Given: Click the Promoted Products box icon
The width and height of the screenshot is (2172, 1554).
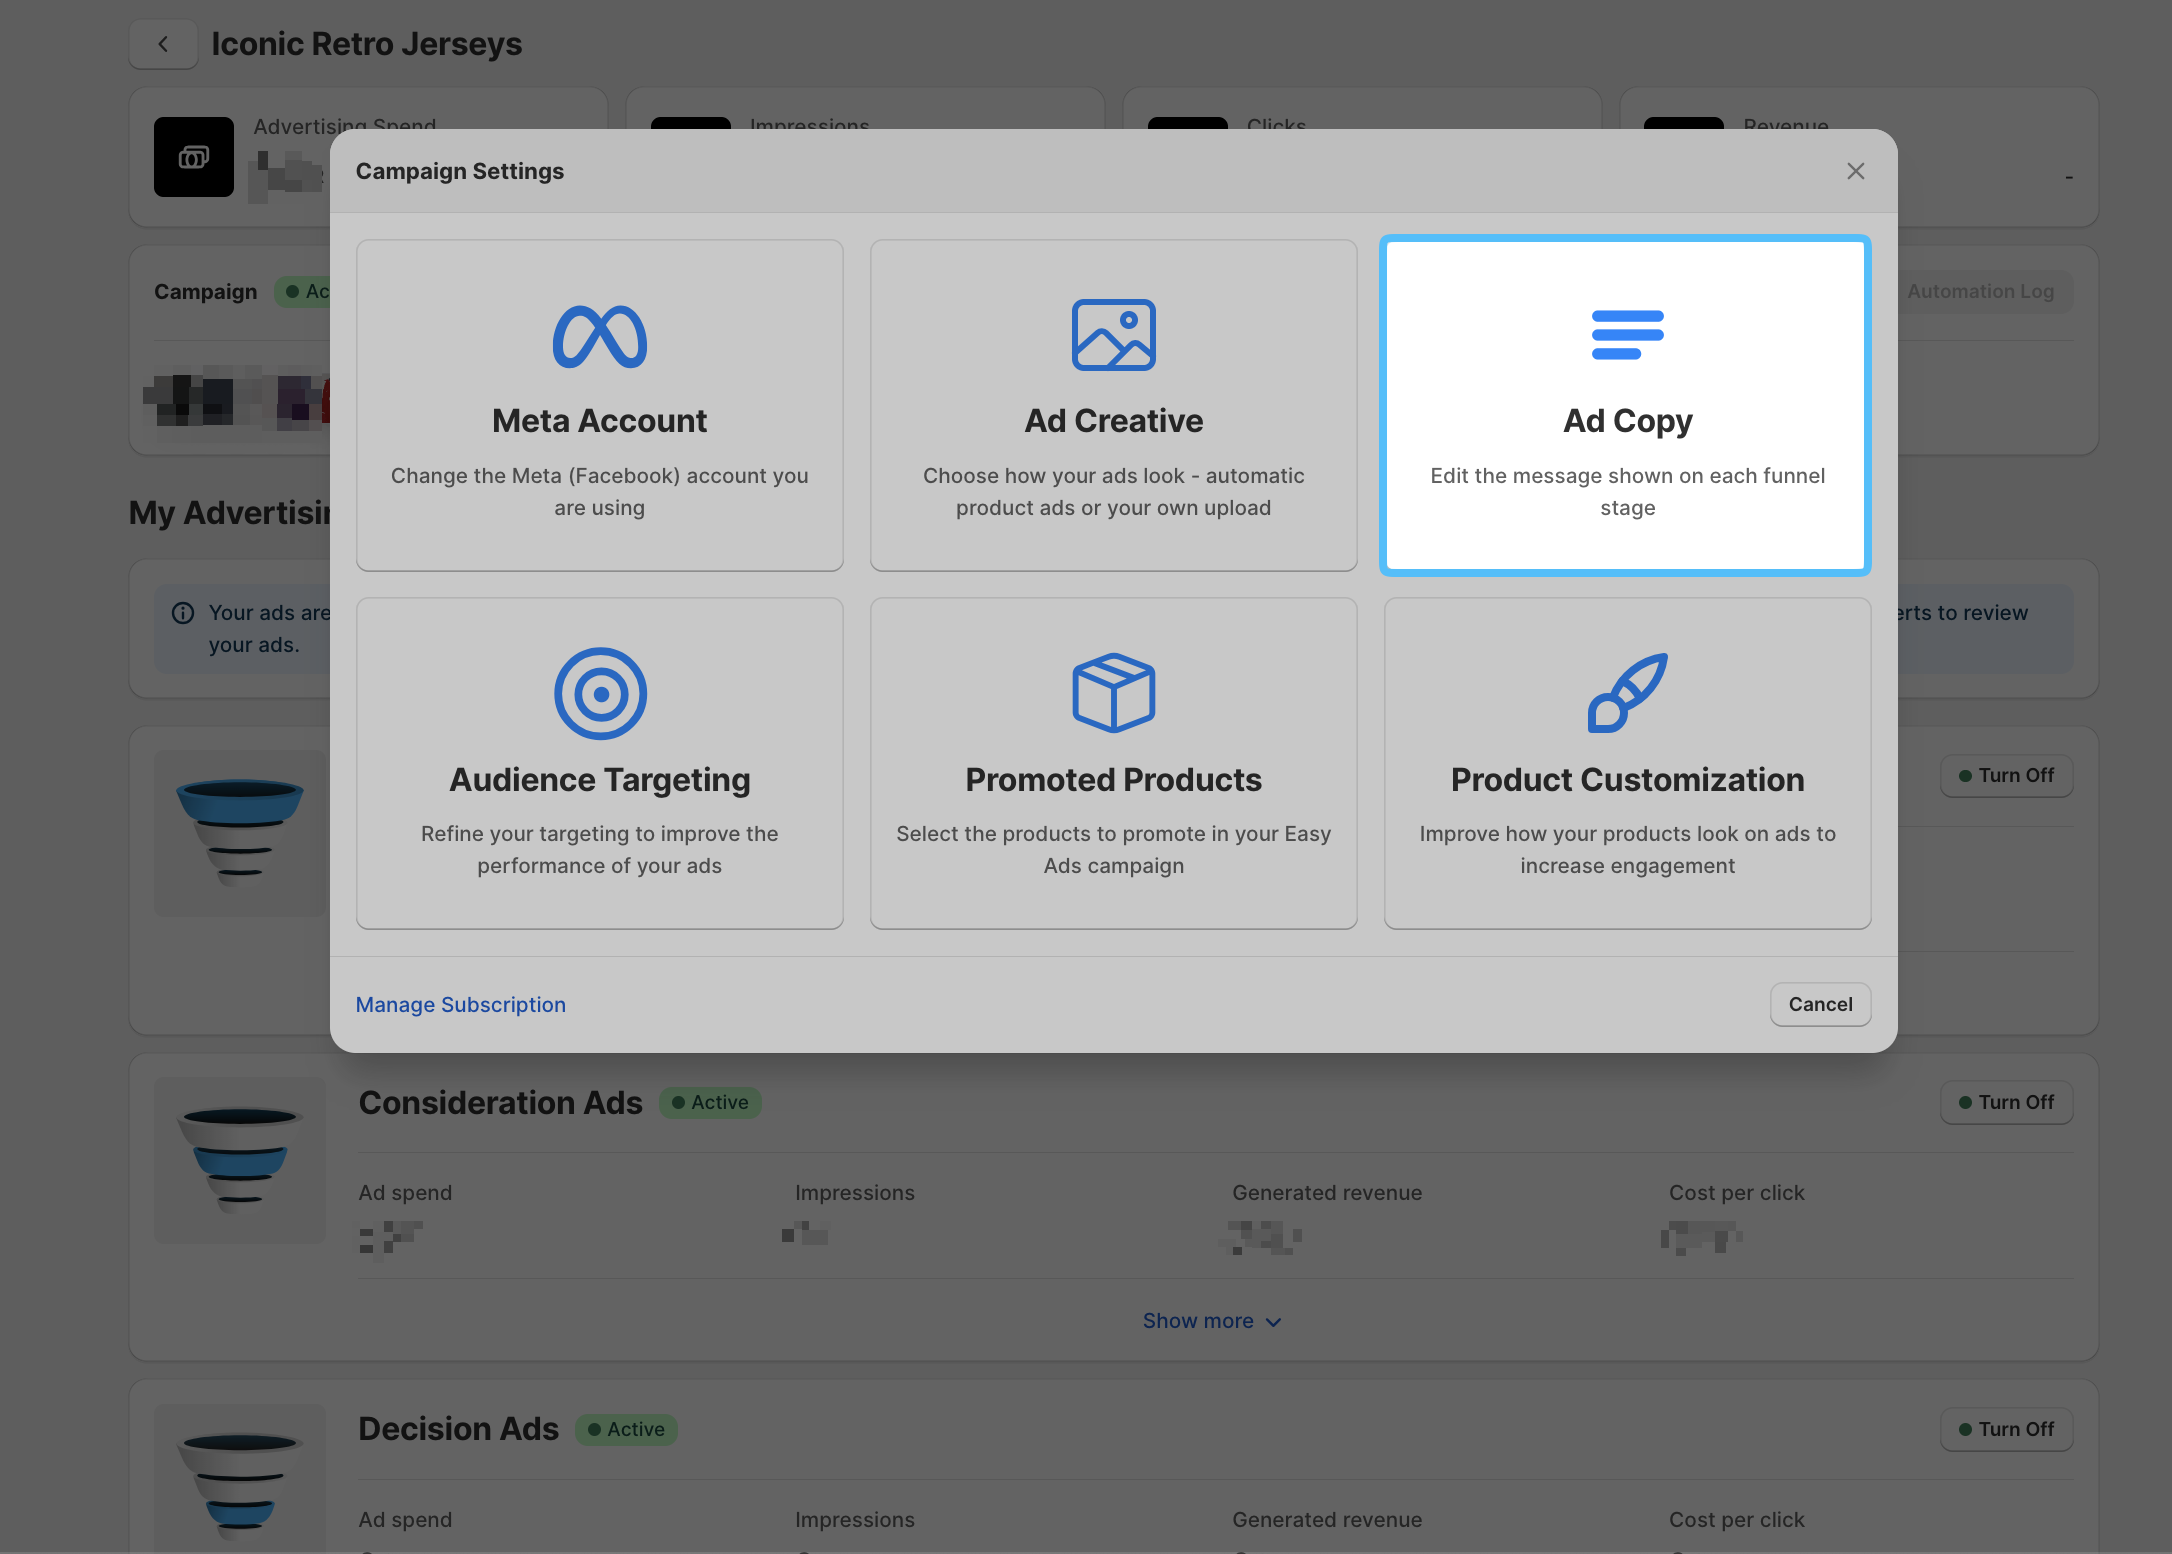Looking at the screenshot, I should [1113, 693].
